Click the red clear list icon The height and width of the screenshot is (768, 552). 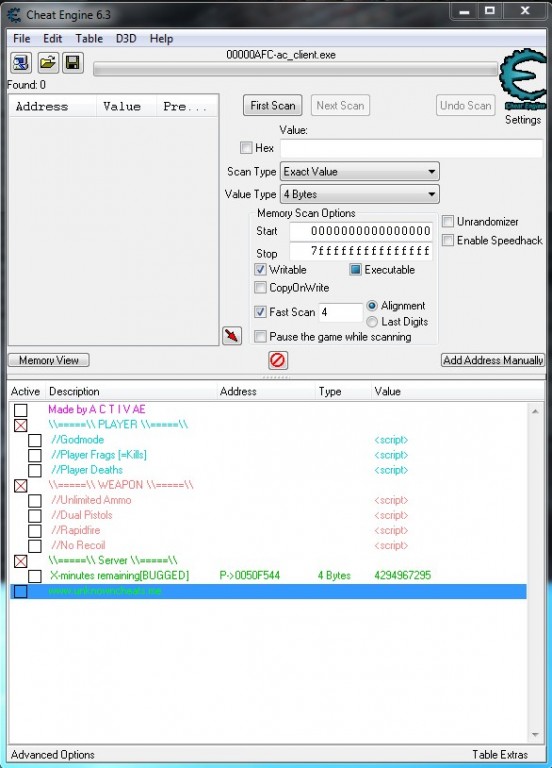278,360
